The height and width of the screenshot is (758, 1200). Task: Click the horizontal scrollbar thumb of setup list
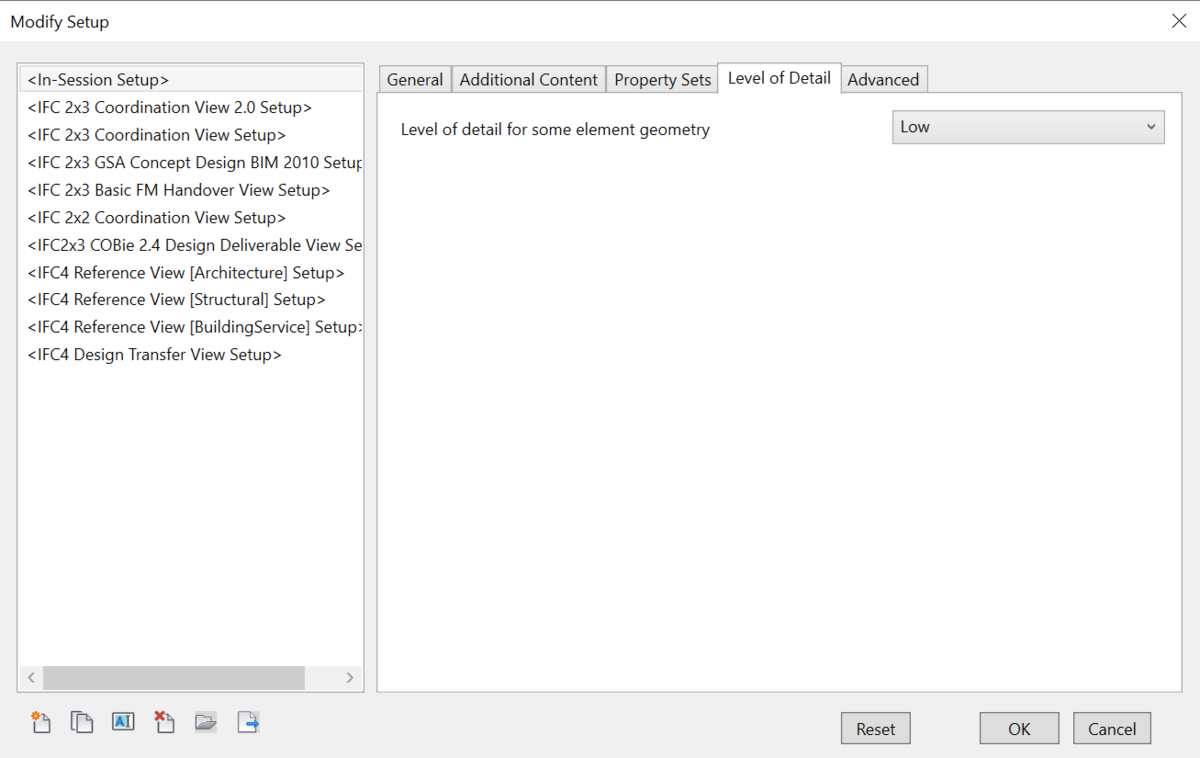click(173, 678)
